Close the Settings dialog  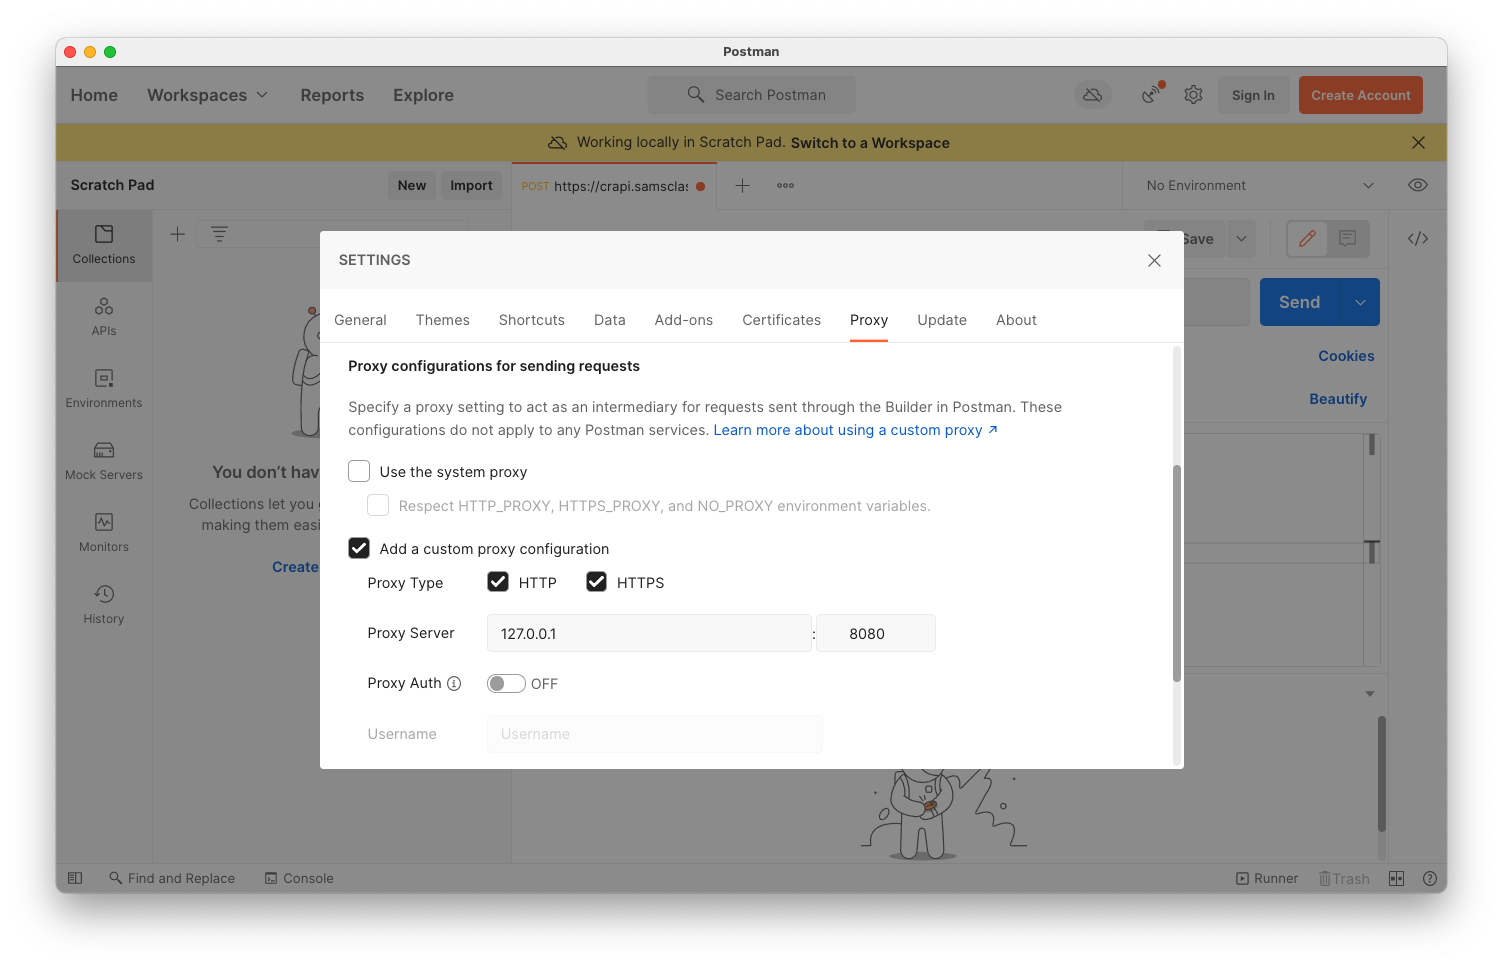1154,260
